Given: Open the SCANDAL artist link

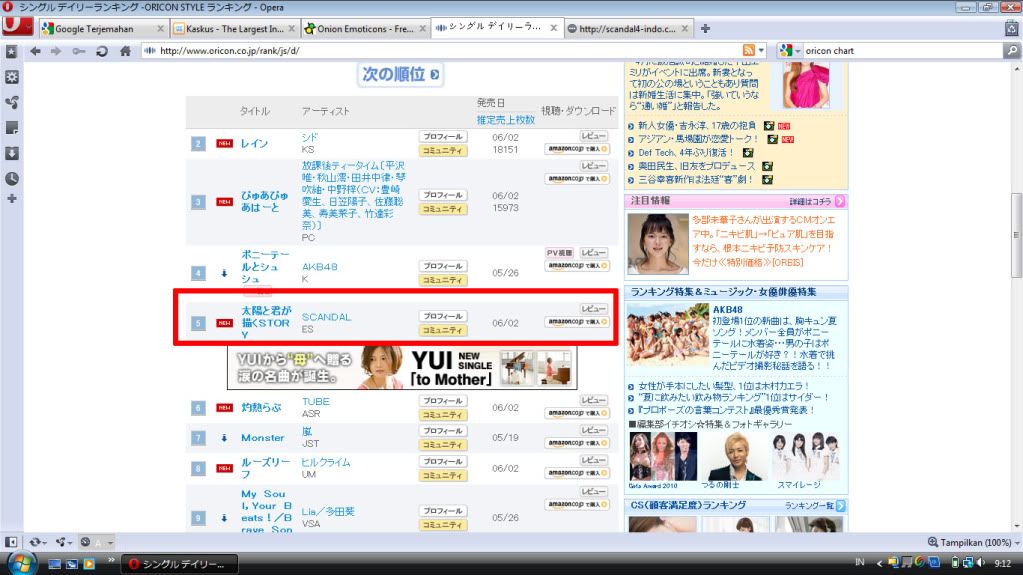Looking at the screenshot, I should tap(326, 317).
